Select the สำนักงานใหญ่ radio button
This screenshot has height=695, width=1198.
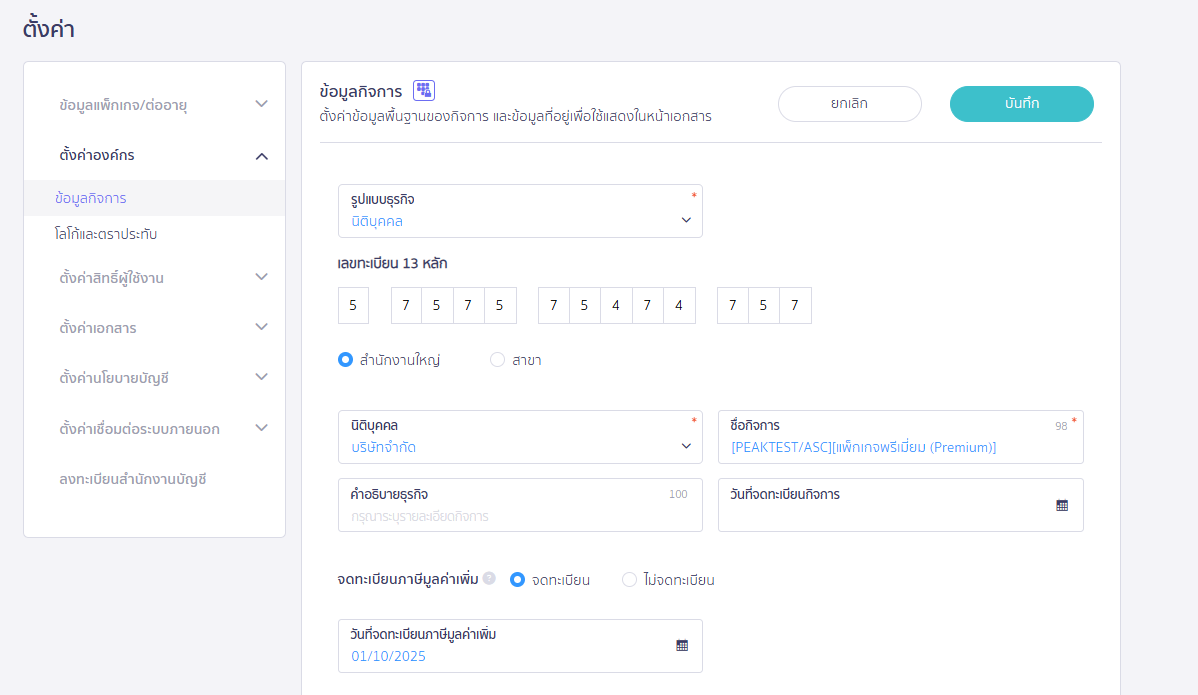point(346,360)
